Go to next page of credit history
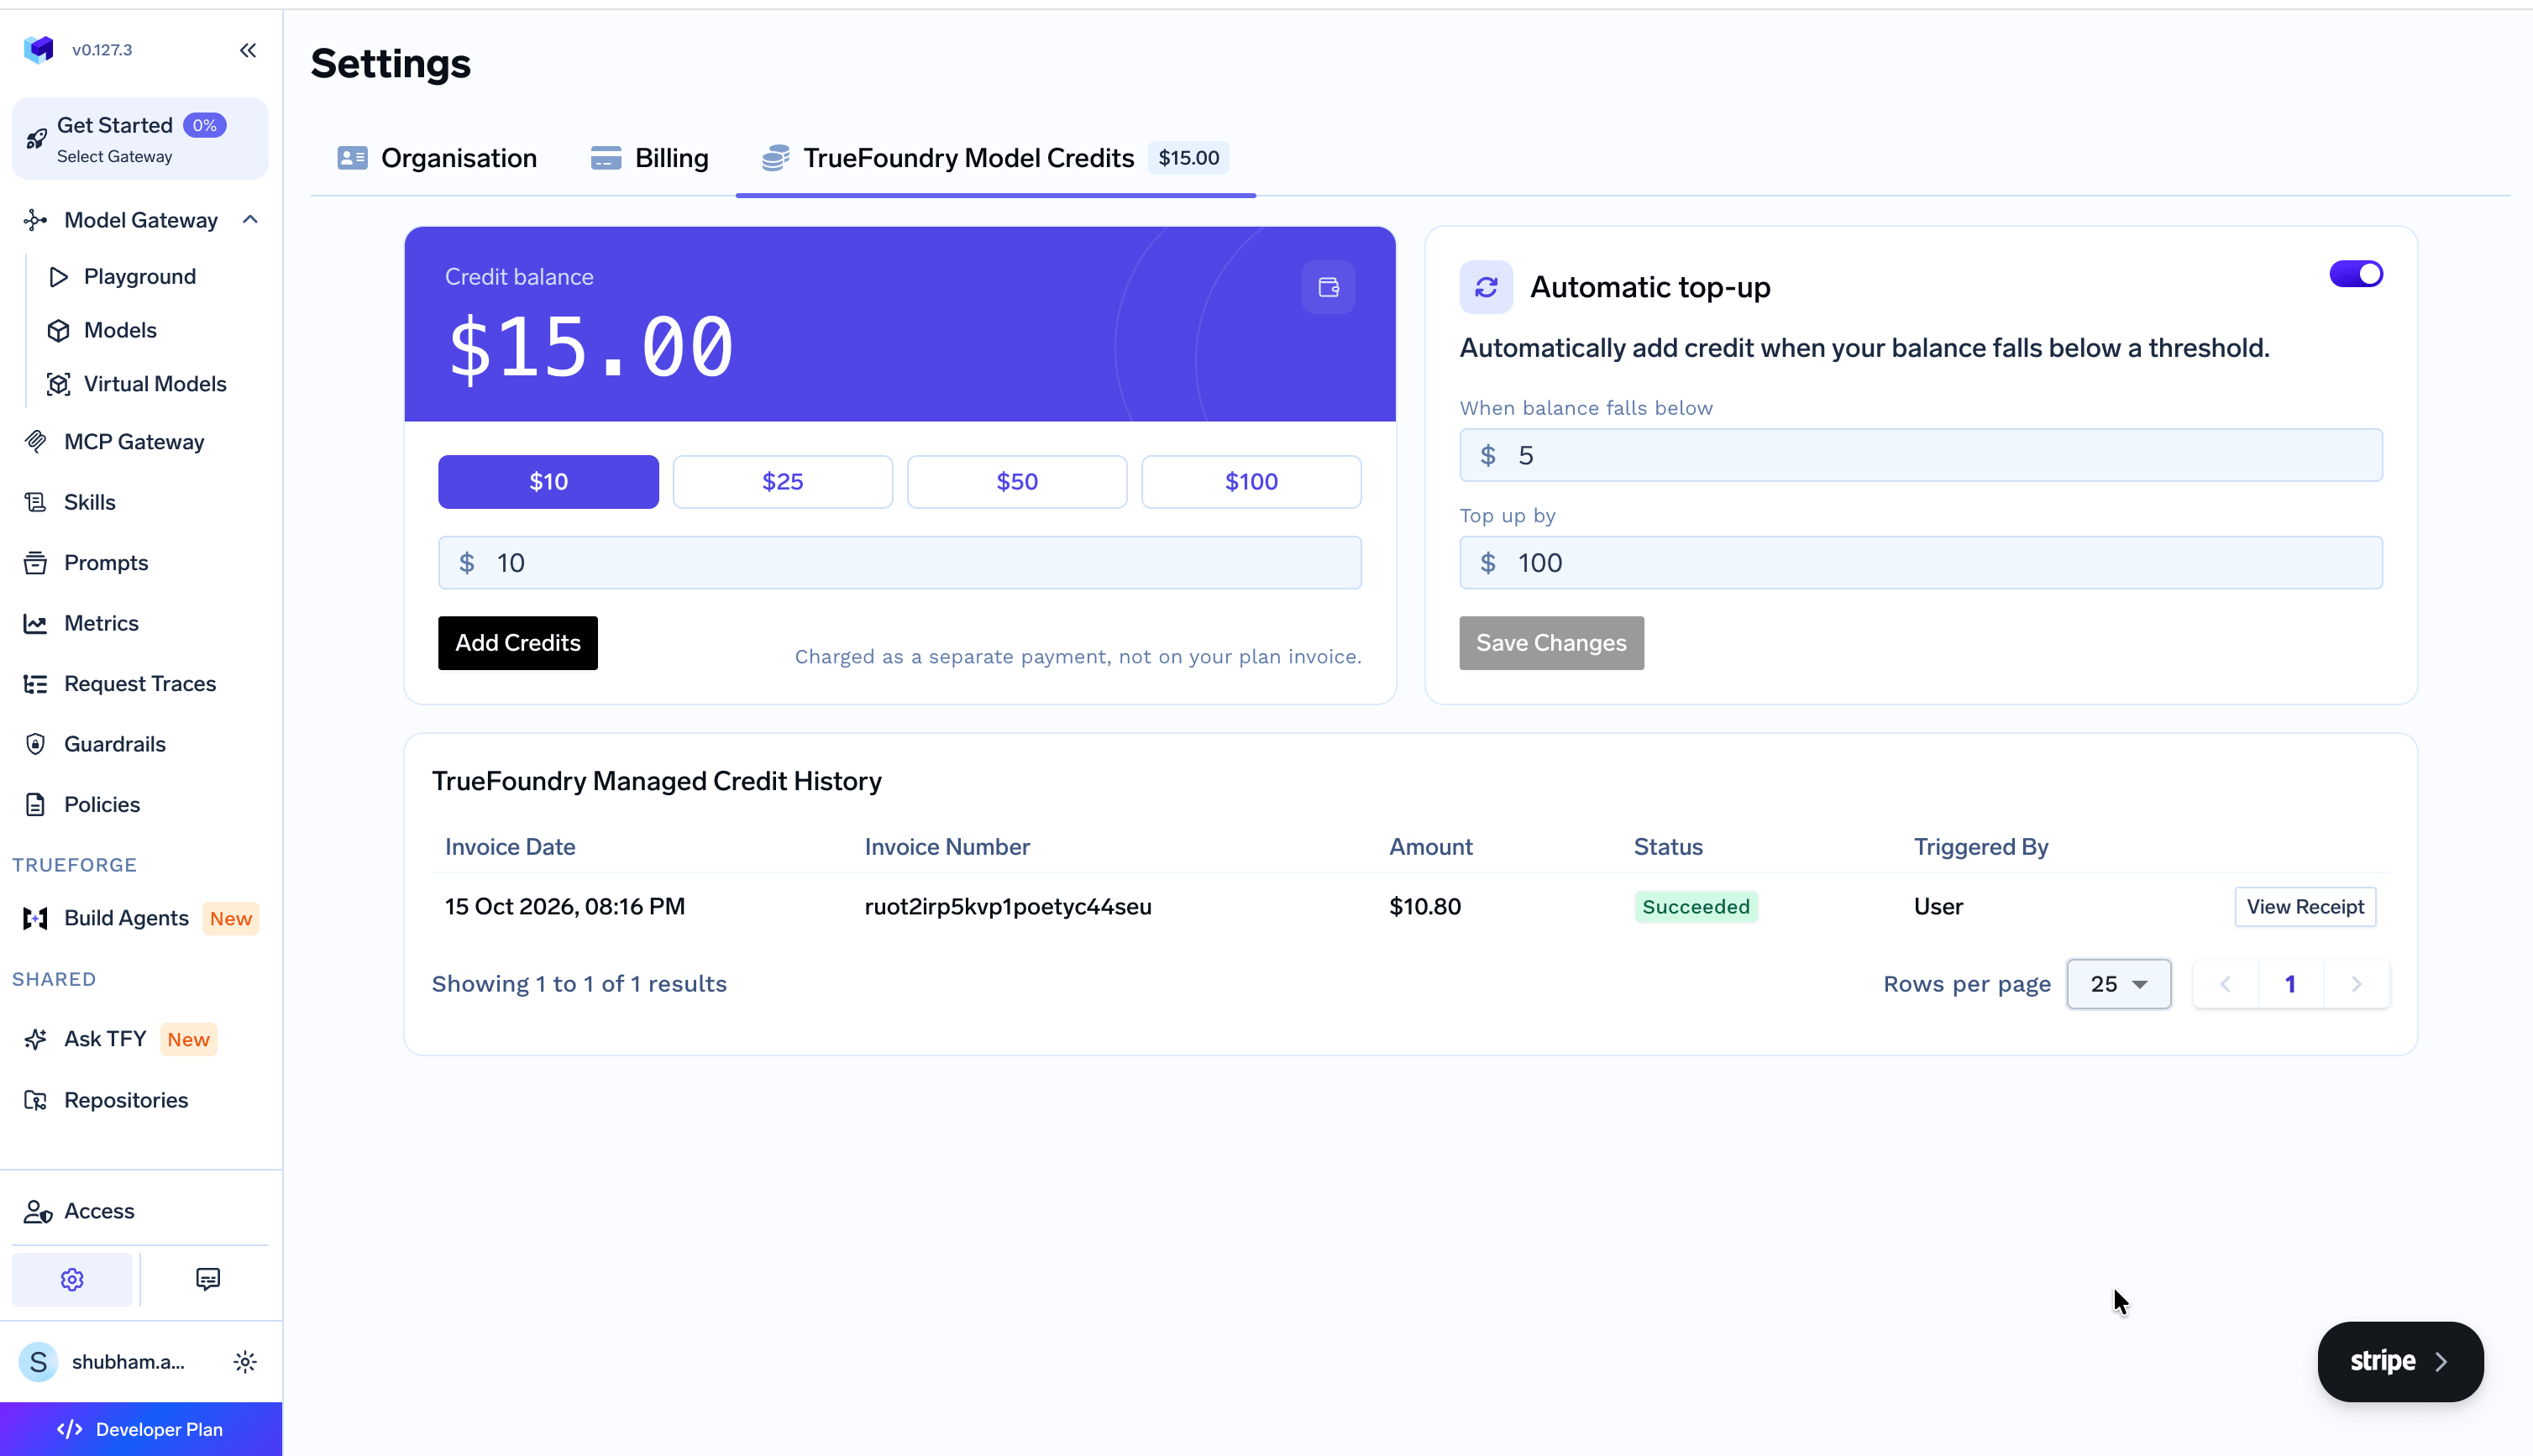Image resolution: width=2533 pixels, height=1456 pixels. (x=2356, y=984)
